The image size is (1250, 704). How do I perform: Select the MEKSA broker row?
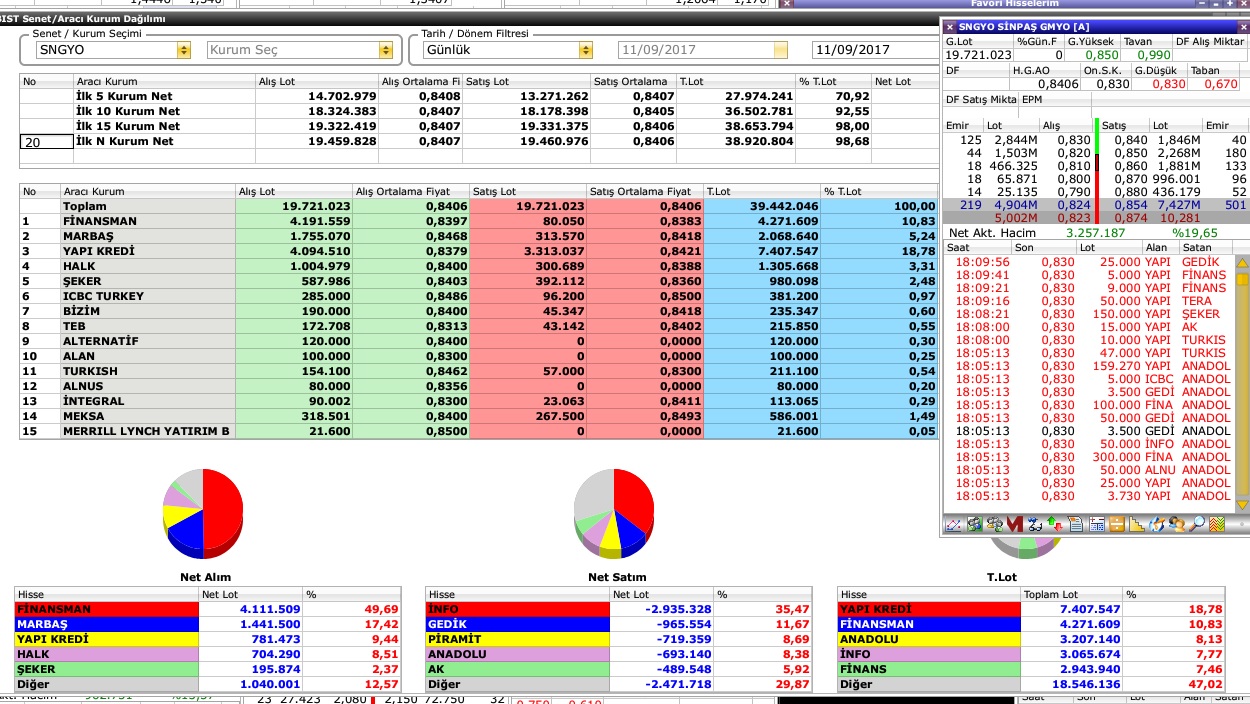pos(479,416)
